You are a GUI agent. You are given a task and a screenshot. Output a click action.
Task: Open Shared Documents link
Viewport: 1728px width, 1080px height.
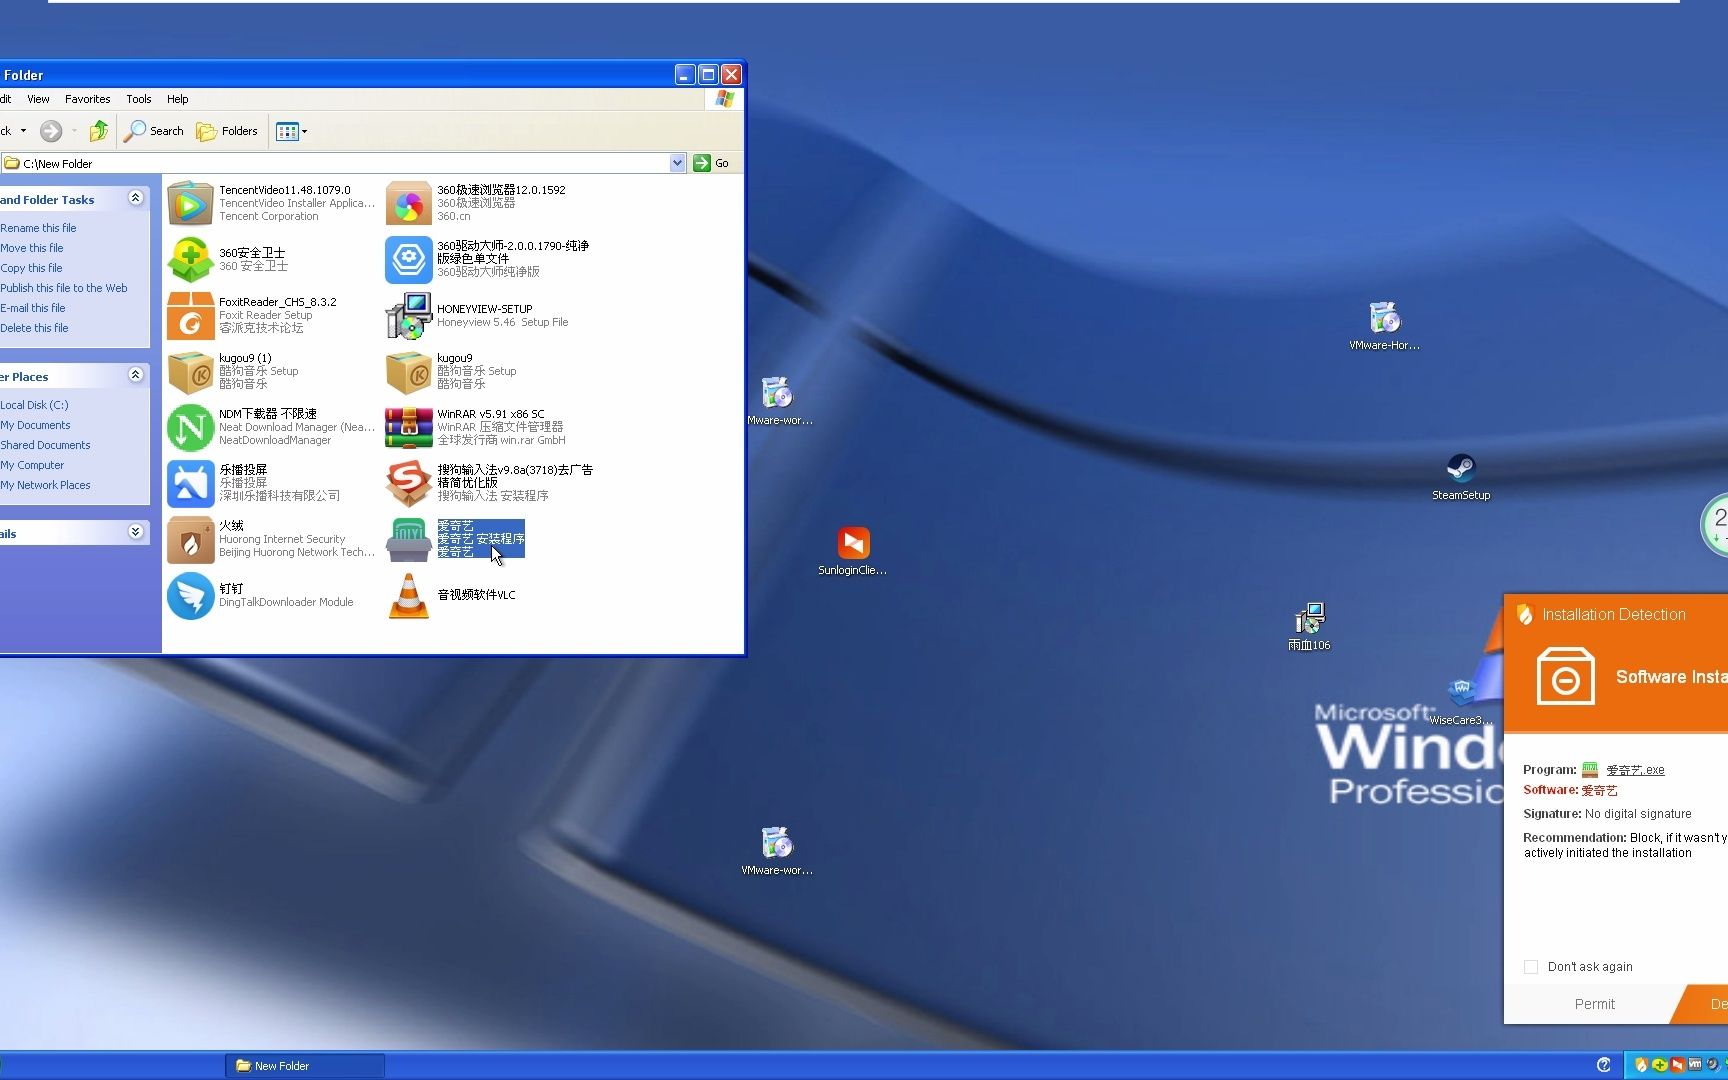click(45, 445)
